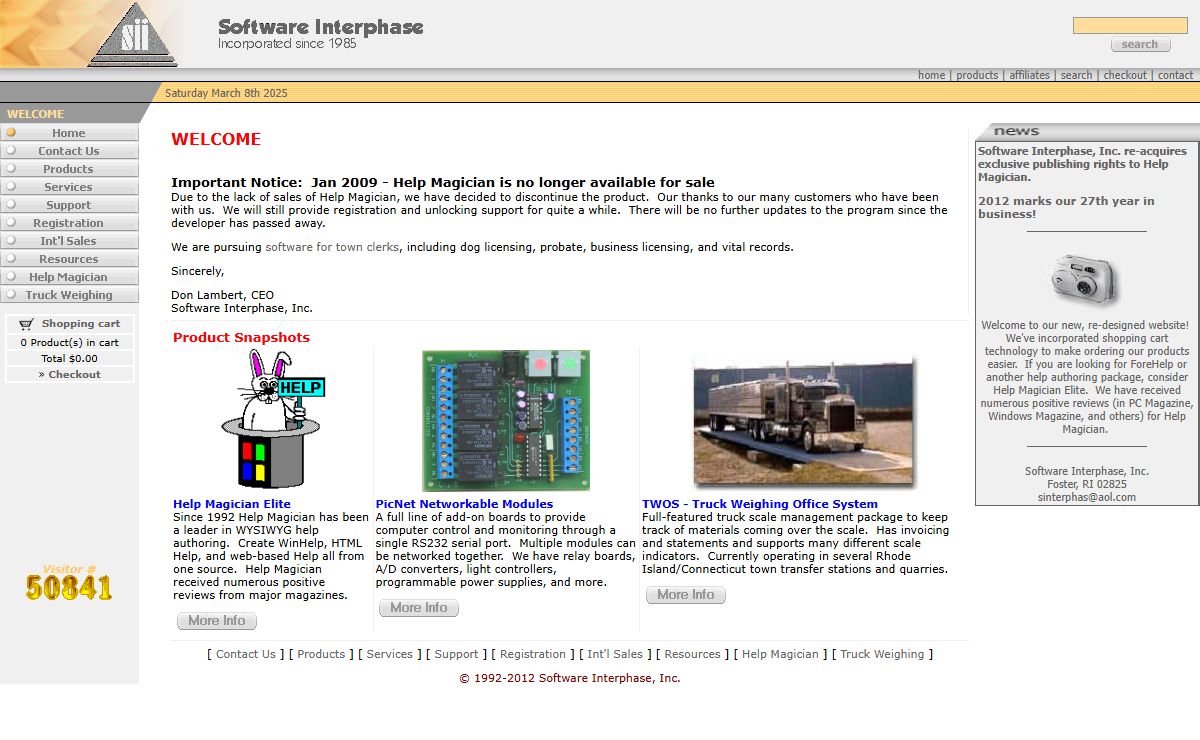Select Int'l Sales in the left sidebar

[x=69, y=241]
